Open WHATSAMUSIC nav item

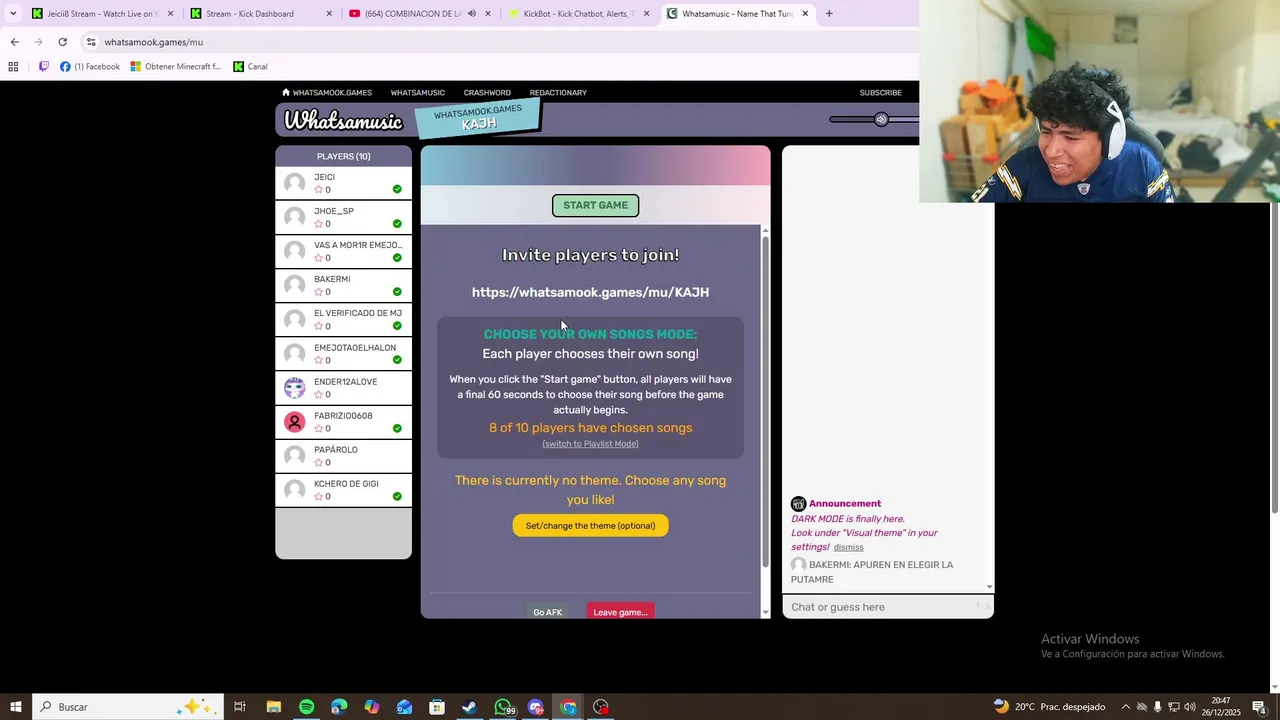coord(418,93)
